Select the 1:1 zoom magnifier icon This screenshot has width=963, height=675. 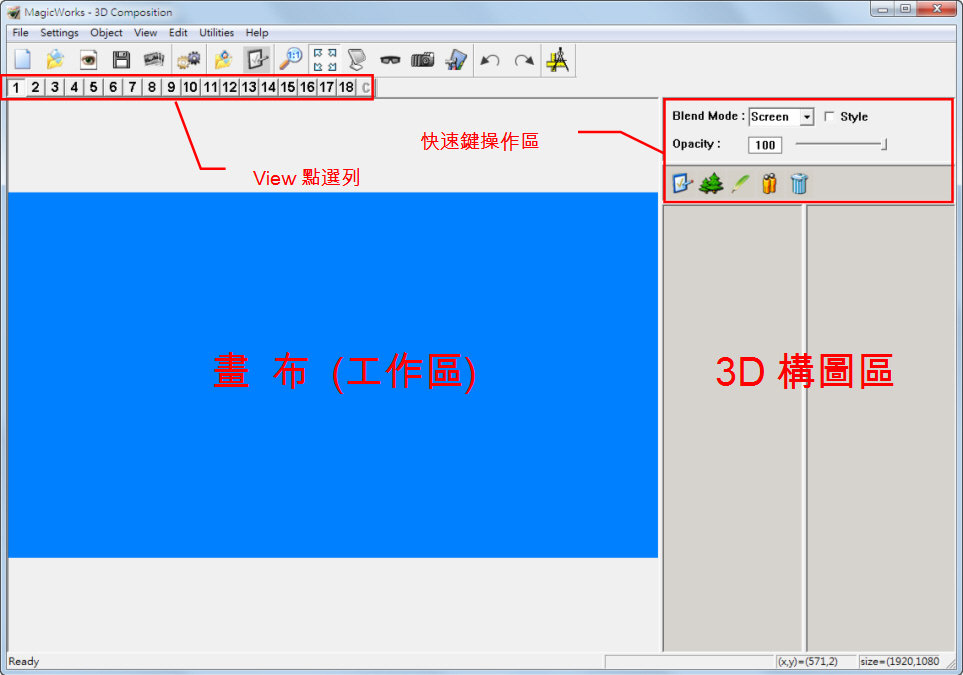(289, 59)
